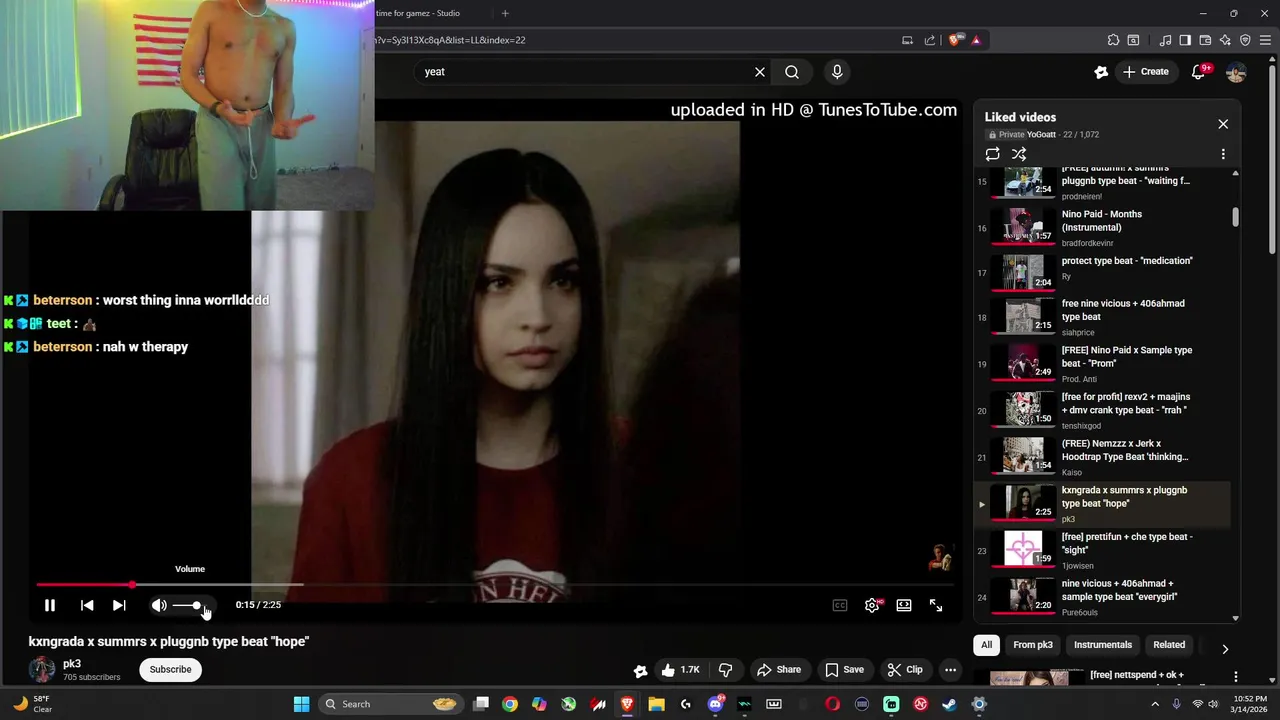Subscribe to the pk3 channel
The height and width of the screenshot is (720, 1280).
(x=170, y=670)
